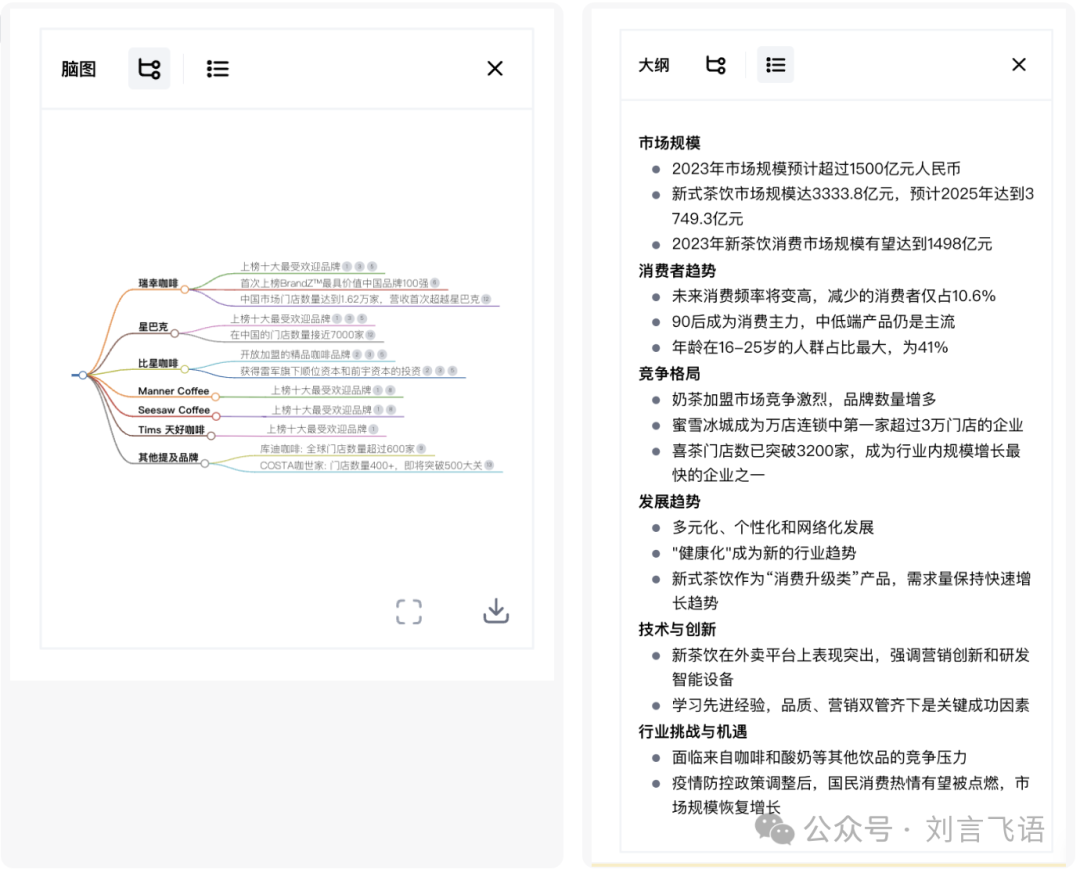Viewport: 1080px width, 873px height.
Task: Click the 消费者趋势 outline heading
Action: [677, 271]
